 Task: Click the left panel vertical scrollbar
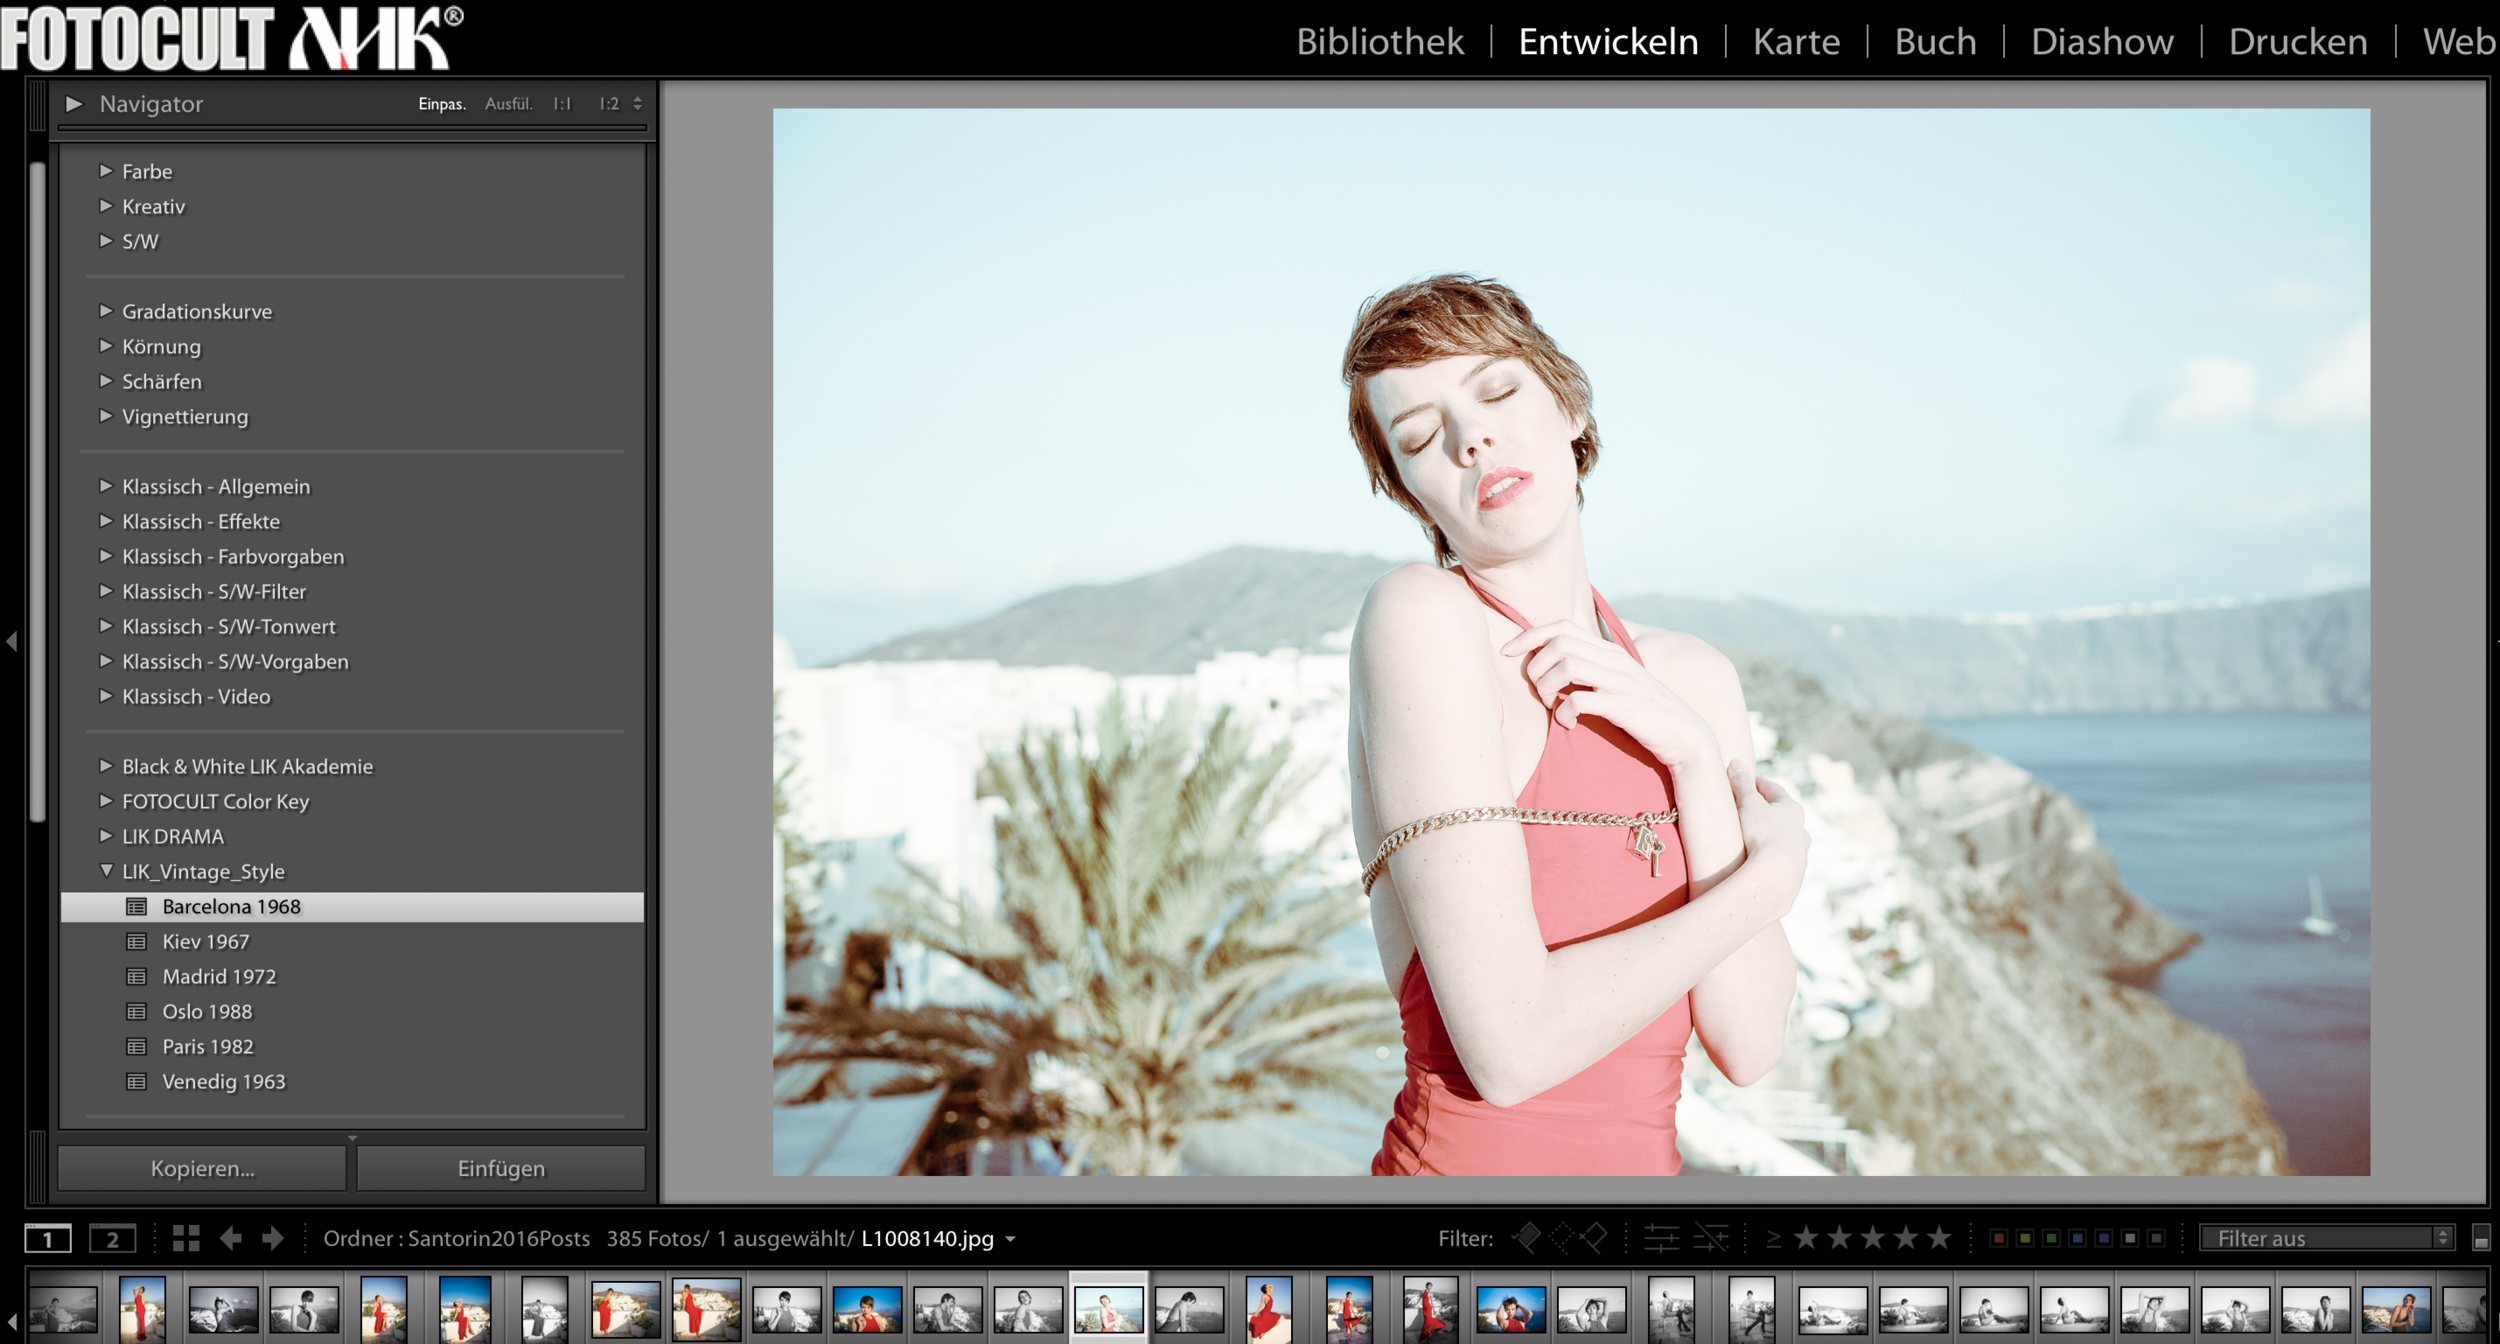point(37,490)
